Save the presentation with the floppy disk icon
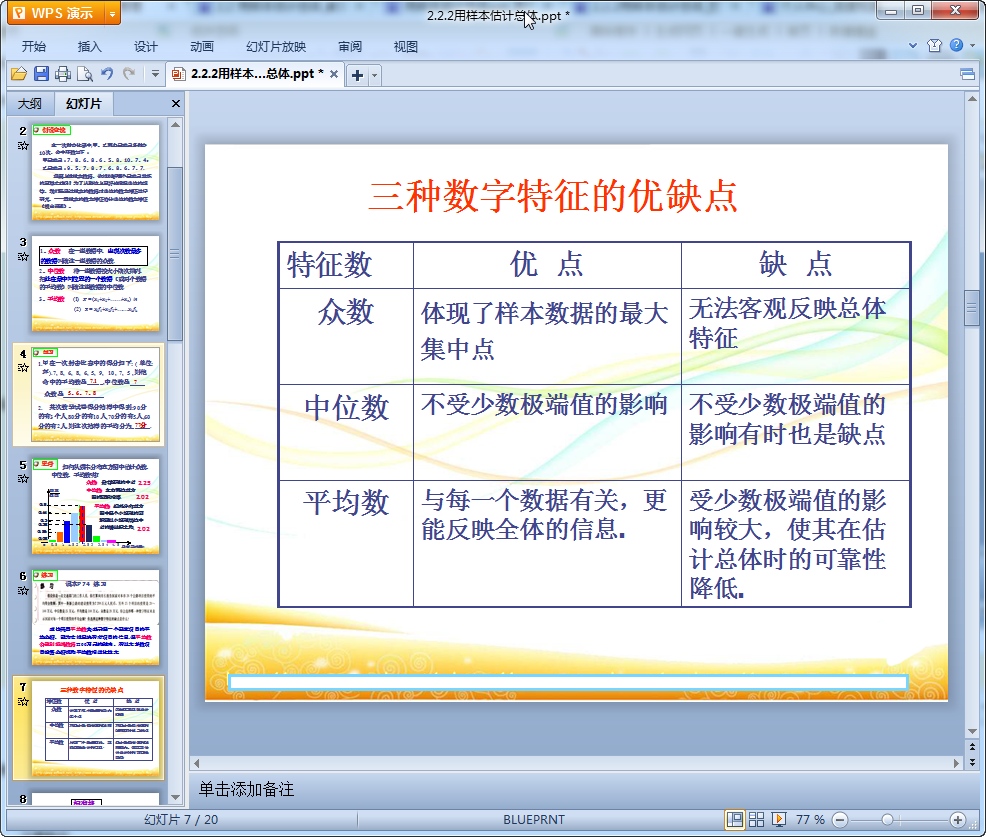 tap(41, 74)
